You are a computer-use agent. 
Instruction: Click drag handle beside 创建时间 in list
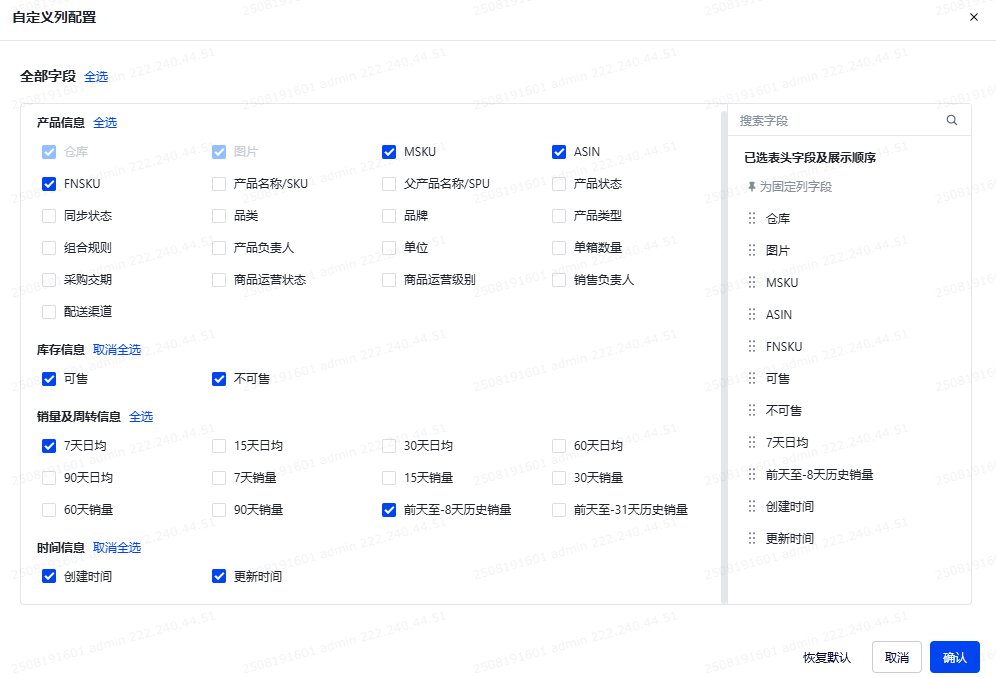[752, 506]
